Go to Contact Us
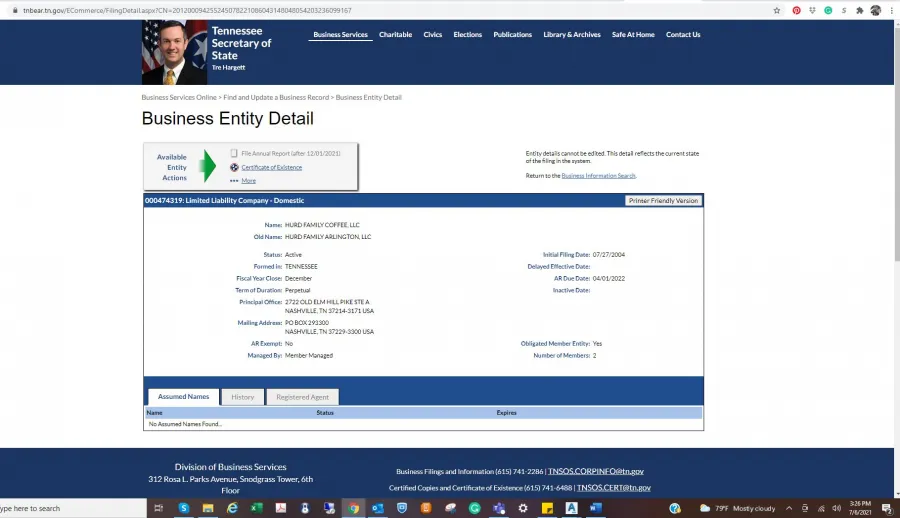Viewport: 900px width, 518px height. [683, 34]
